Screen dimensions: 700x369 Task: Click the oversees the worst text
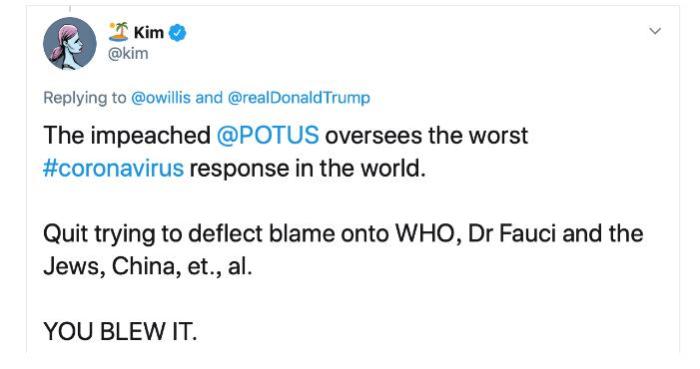pyautogui.click(x=426, y=136)
